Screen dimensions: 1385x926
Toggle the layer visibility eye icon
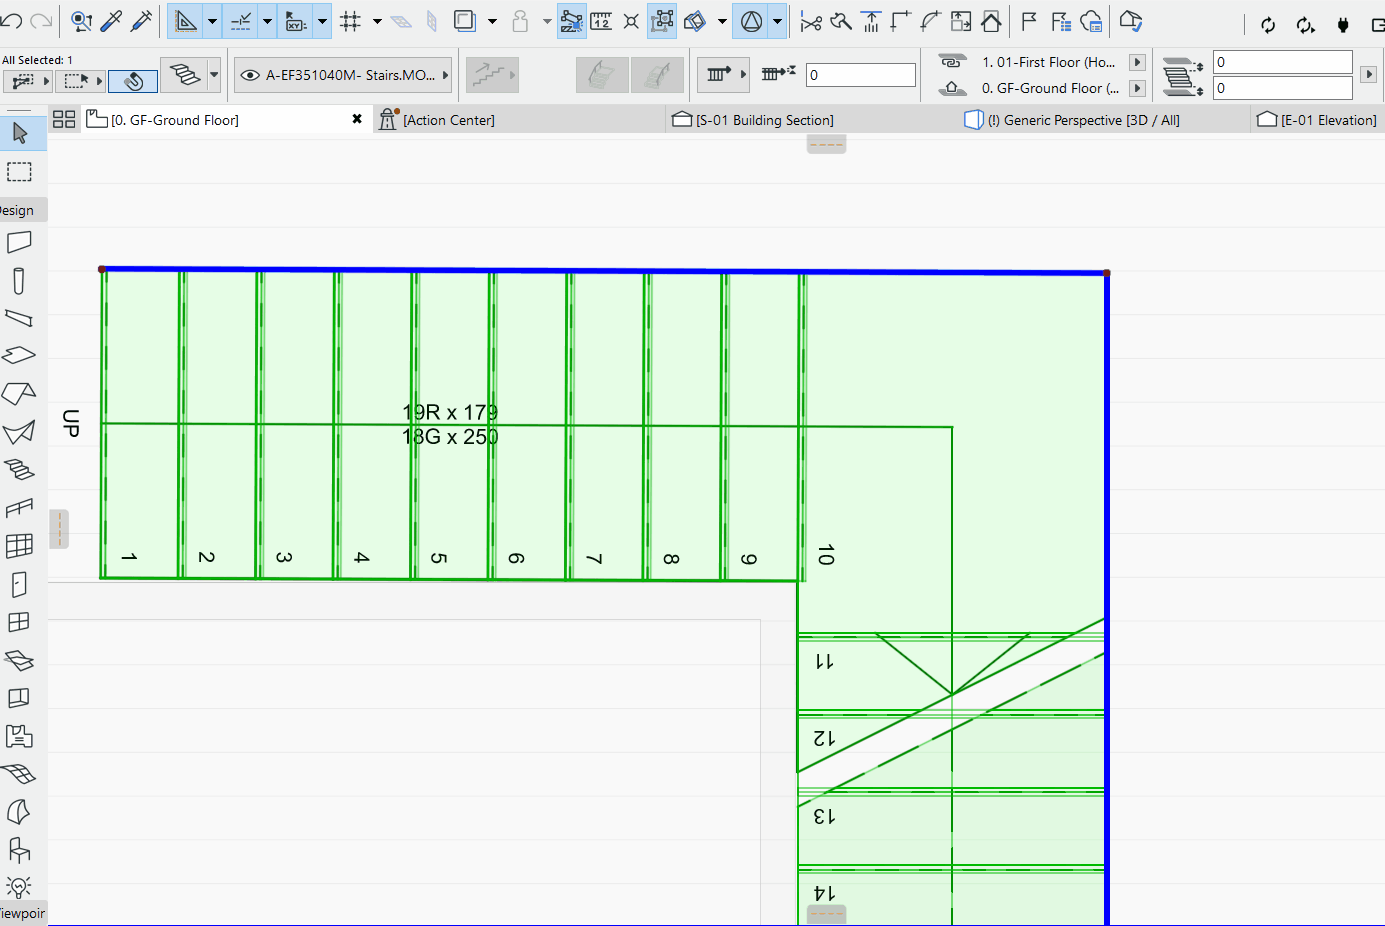click(250, 75)
